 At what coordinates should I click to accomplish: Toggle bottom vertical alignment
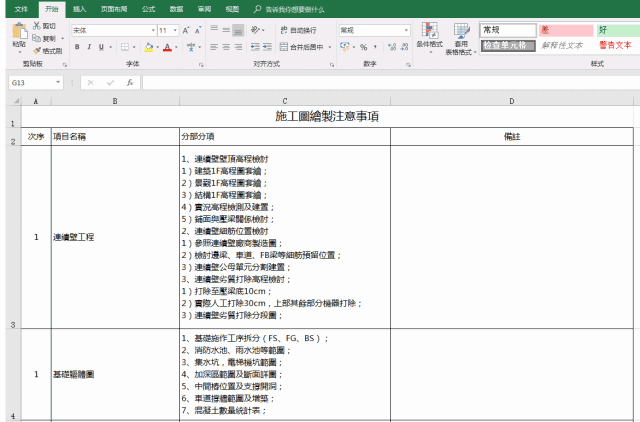238,30
